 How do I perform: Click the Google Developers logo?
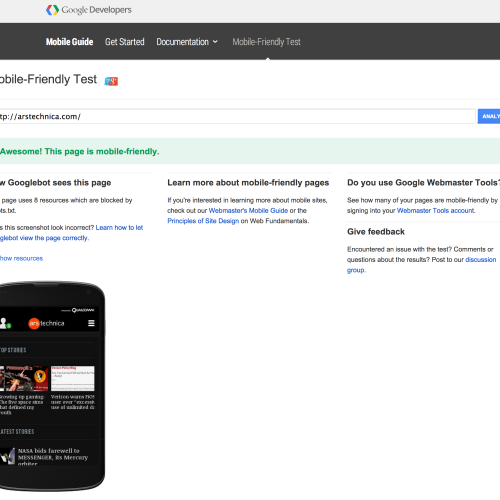click(89, 10)
